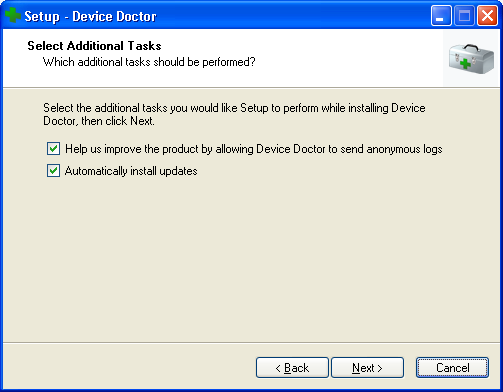This screenshot has width=503, height=392.
Task: Click the toolbox icon in header
Action: click(471, 59)
